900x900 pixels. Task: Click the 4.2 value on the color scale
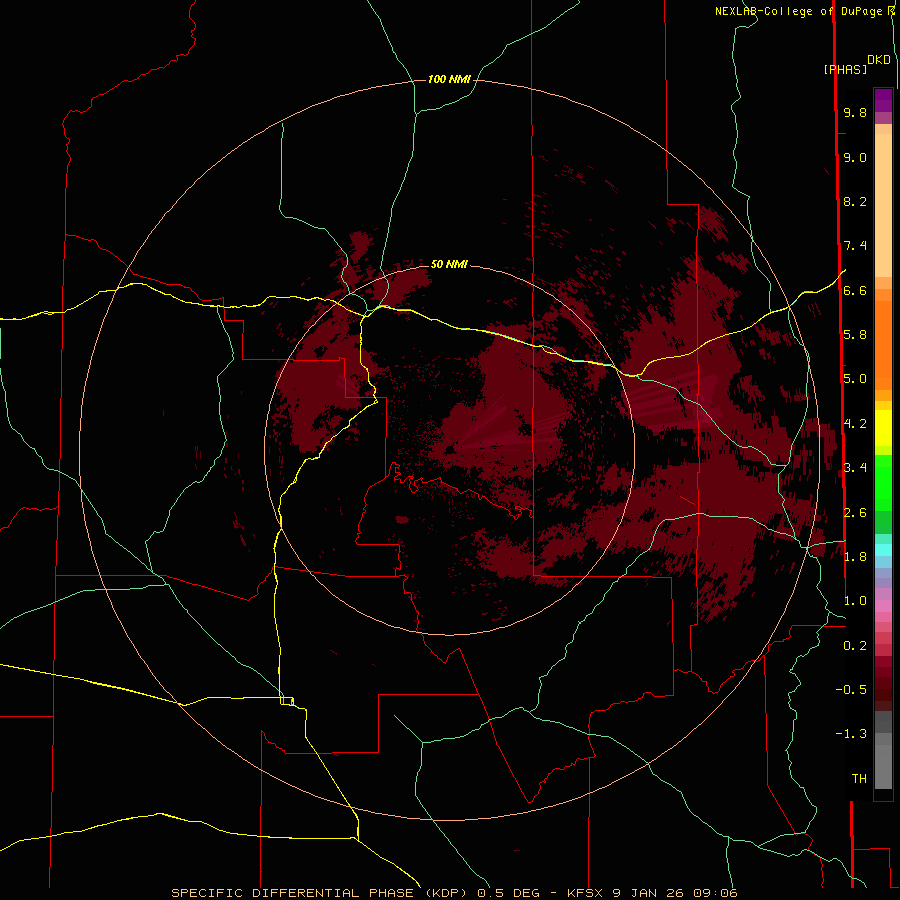pos(855,424)
